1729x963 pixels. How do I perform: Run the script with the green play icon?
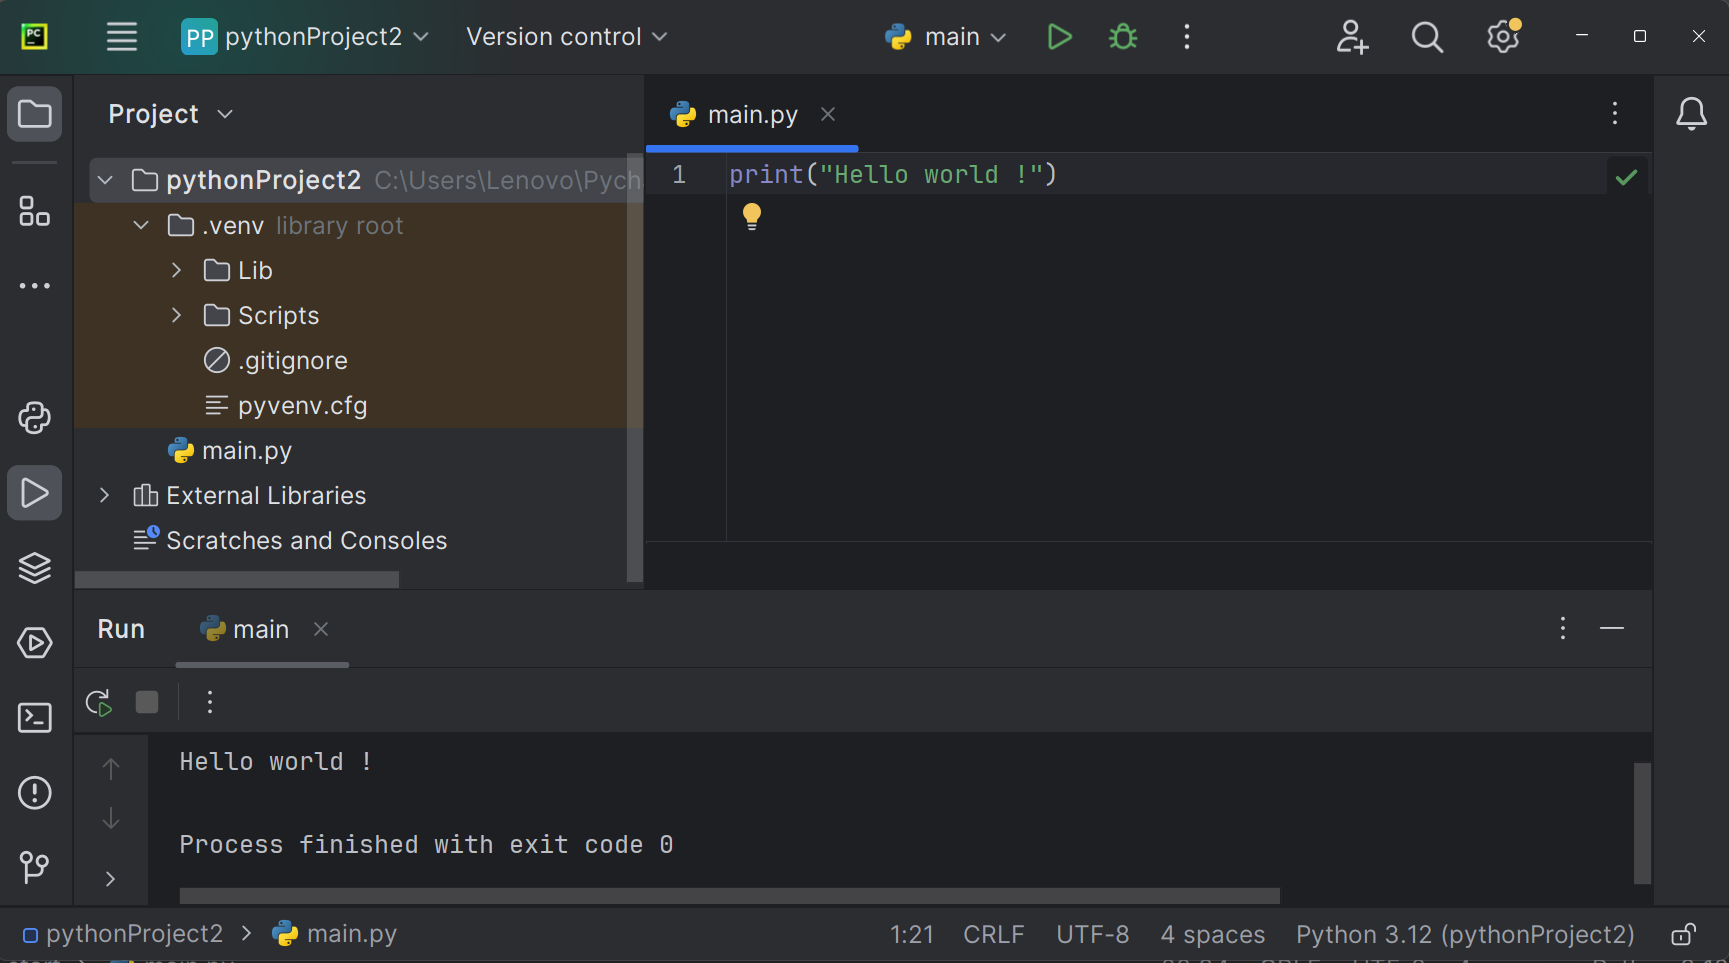pyautogui.click(x=1059, y=36)
